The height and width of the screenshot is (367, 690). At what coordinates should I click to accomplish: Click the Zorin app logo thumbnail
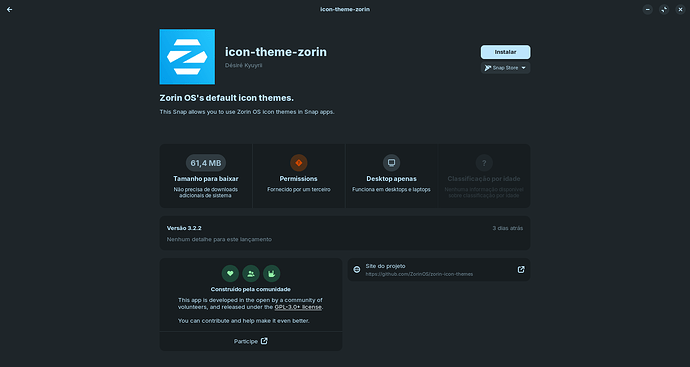tap(187, 57)
